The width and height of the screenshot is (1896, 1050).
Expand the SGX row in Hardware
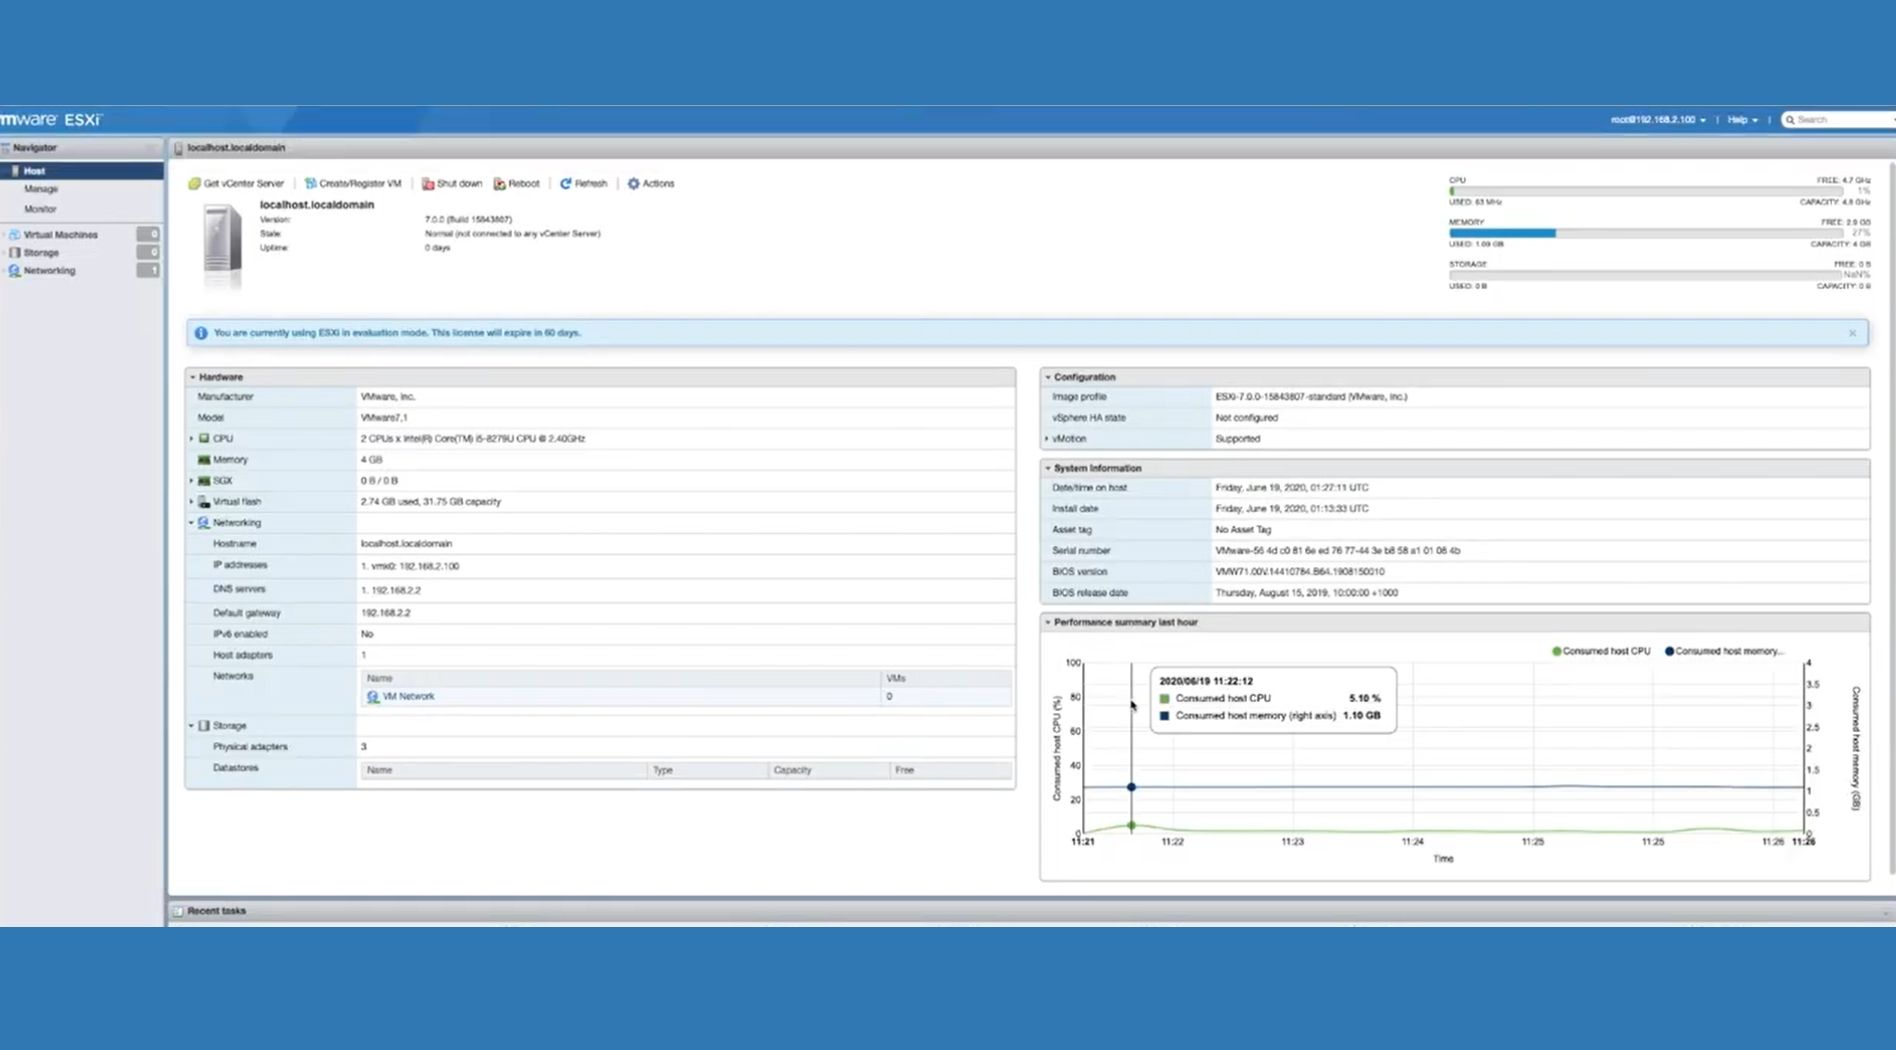point(192,481)
